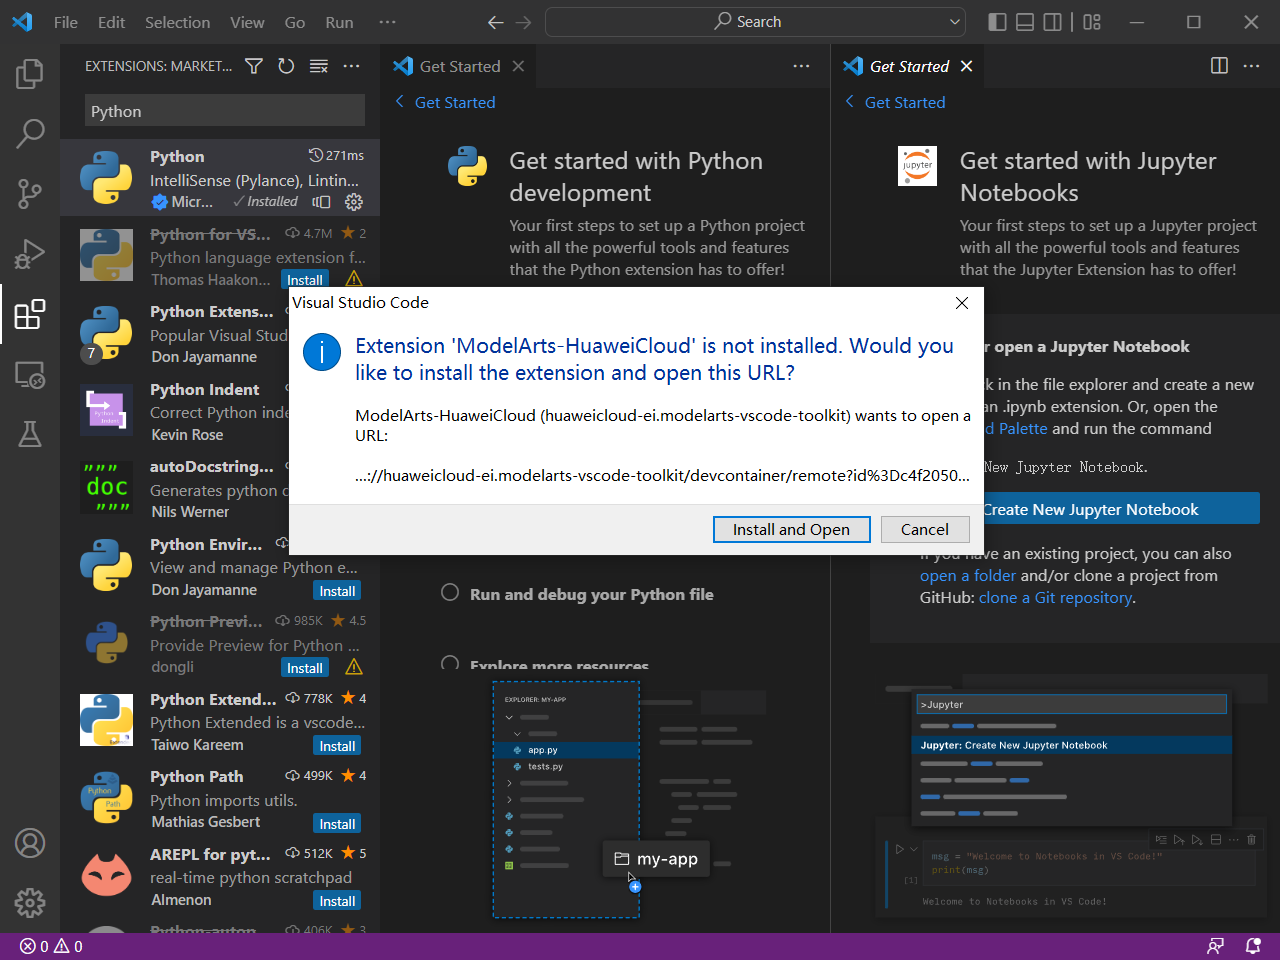Clear the extensions search results

[319, 66]
